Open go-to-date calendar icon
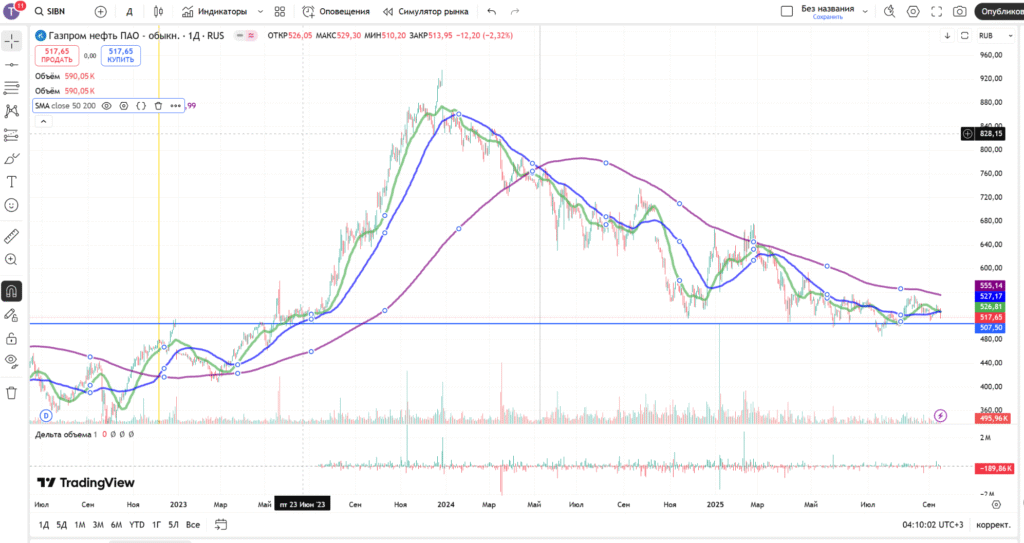 [x=221, y=525]
